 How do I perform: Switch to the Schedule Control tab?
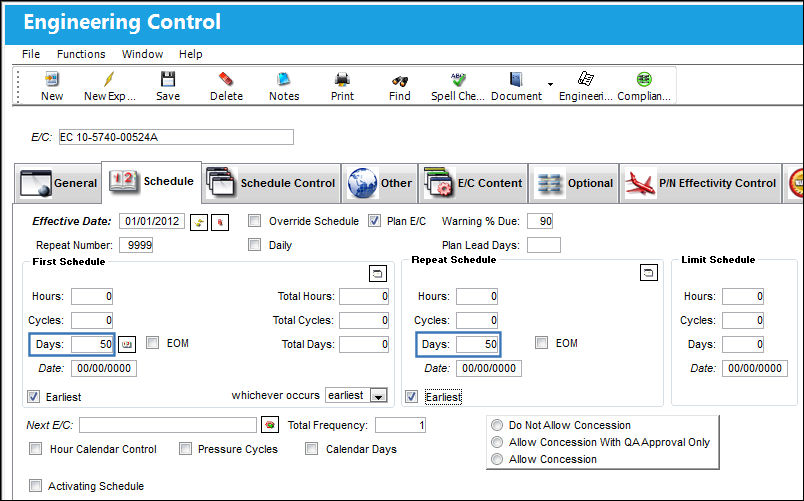pyautogui.click(x=271, y=183)
